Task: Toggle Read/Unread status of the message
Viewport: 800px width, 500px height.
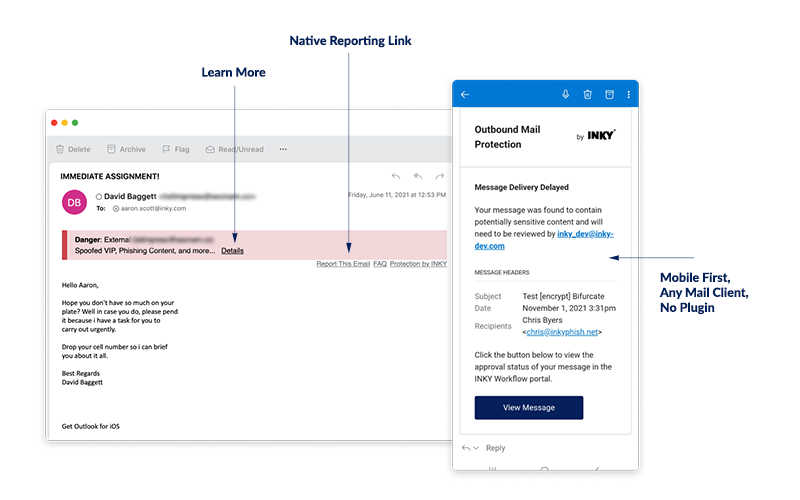Action: 235,149
